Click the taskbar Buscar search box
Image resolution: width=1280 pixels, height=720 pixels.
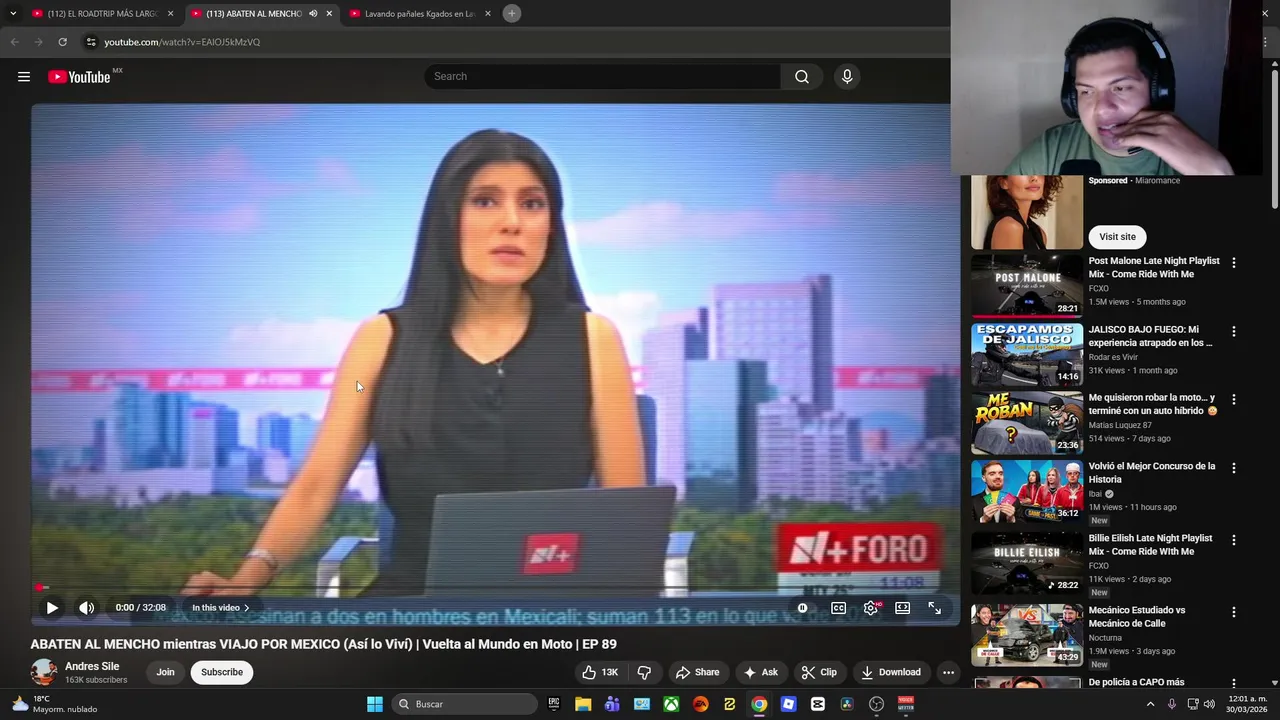463,704
